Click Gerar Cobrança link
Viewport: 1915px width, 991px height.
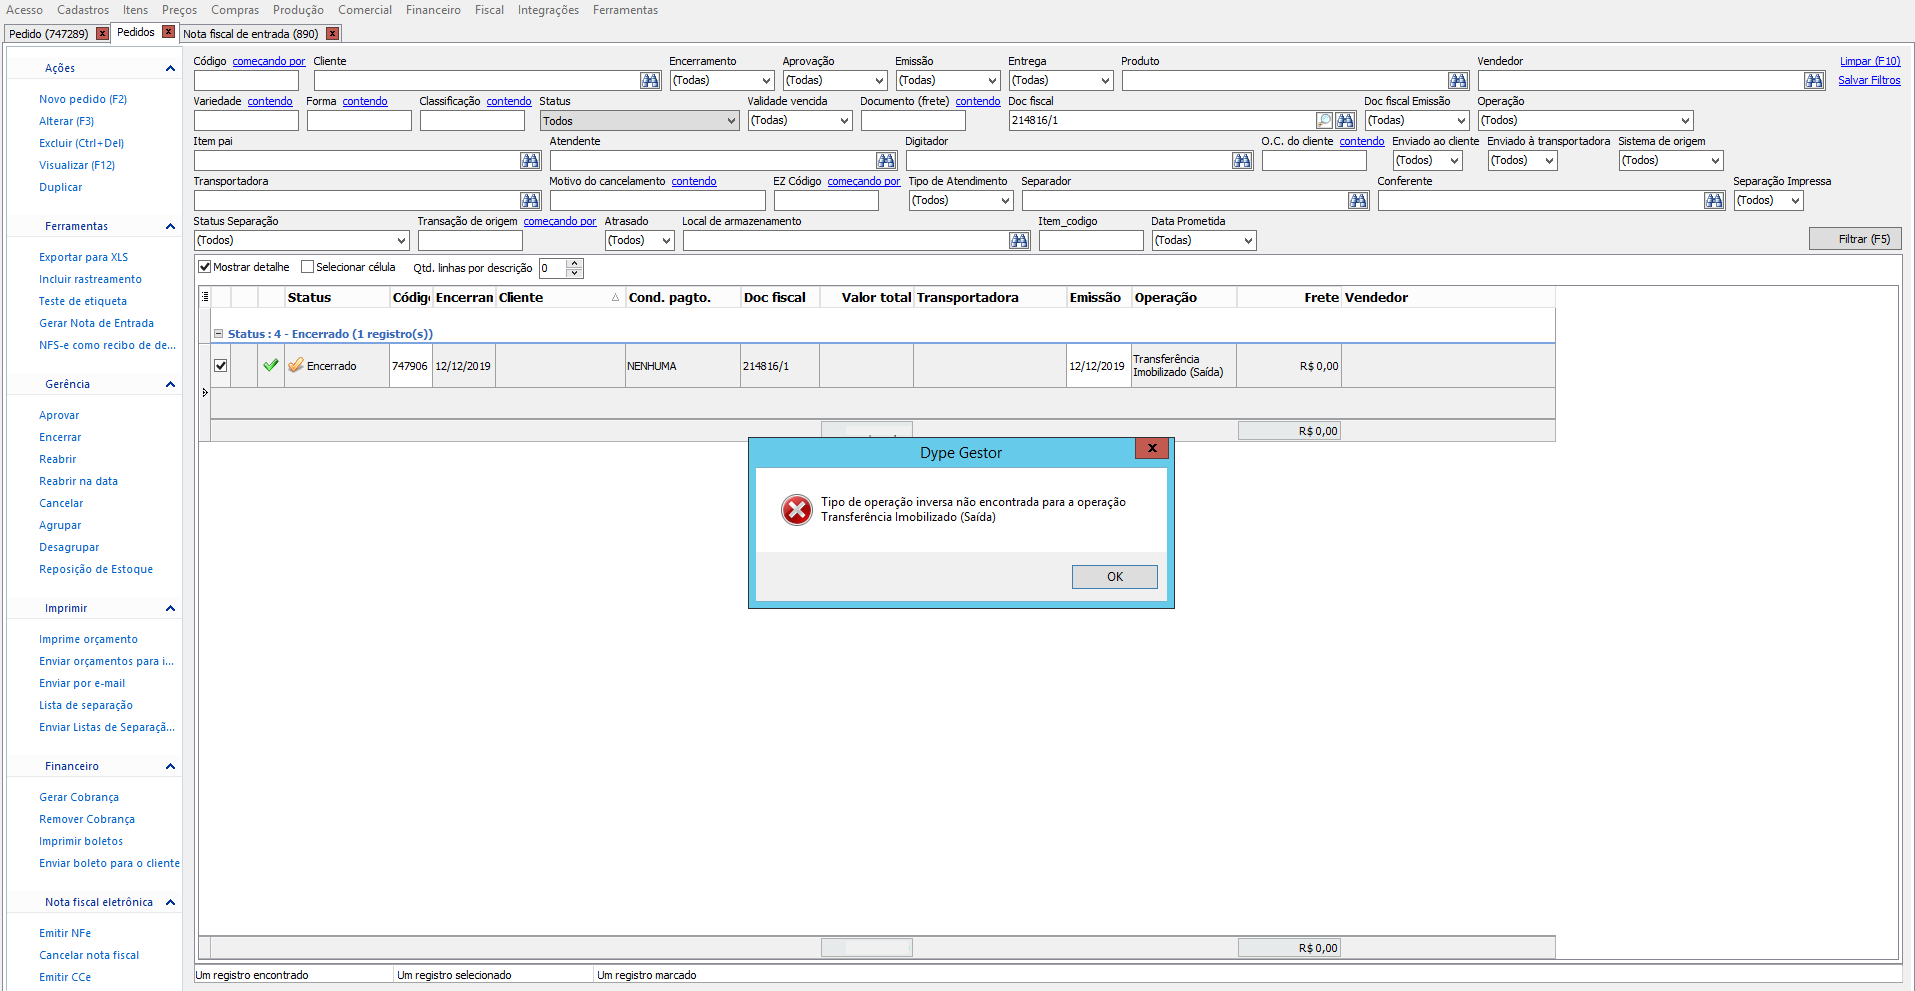pyautogui.click(x=79, y=797)
